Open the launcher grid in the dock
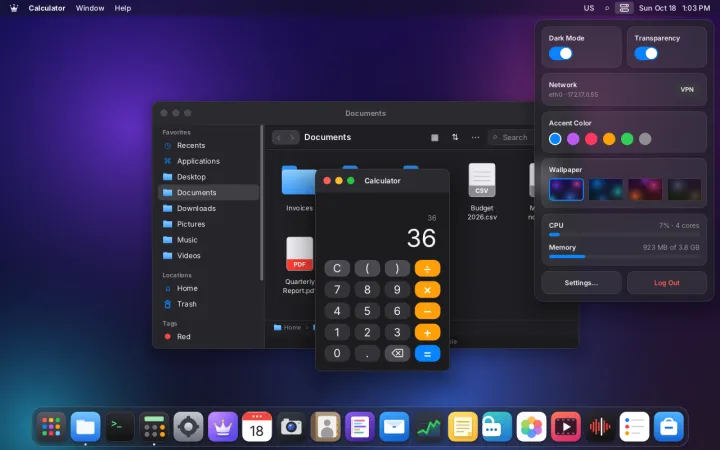This screenshot has width=720, height=450. coord(51,427)
